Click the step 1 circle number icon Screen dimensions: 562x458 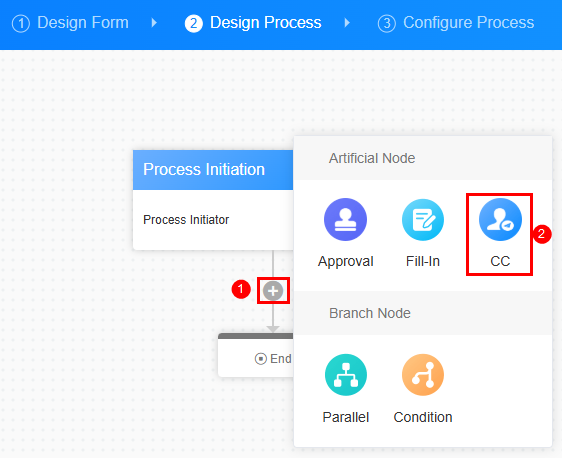point(21,24)
